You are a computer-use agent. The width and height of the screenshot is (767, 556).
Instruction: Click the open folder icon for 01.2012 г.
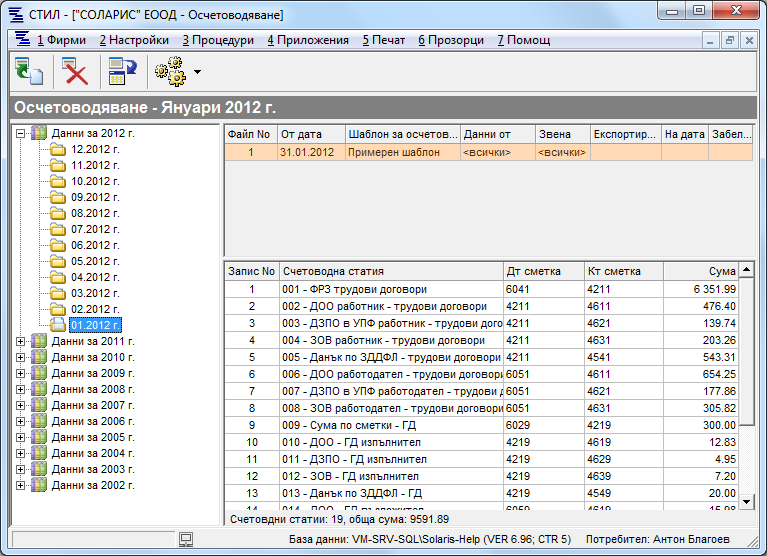click(x=58, y=325)
